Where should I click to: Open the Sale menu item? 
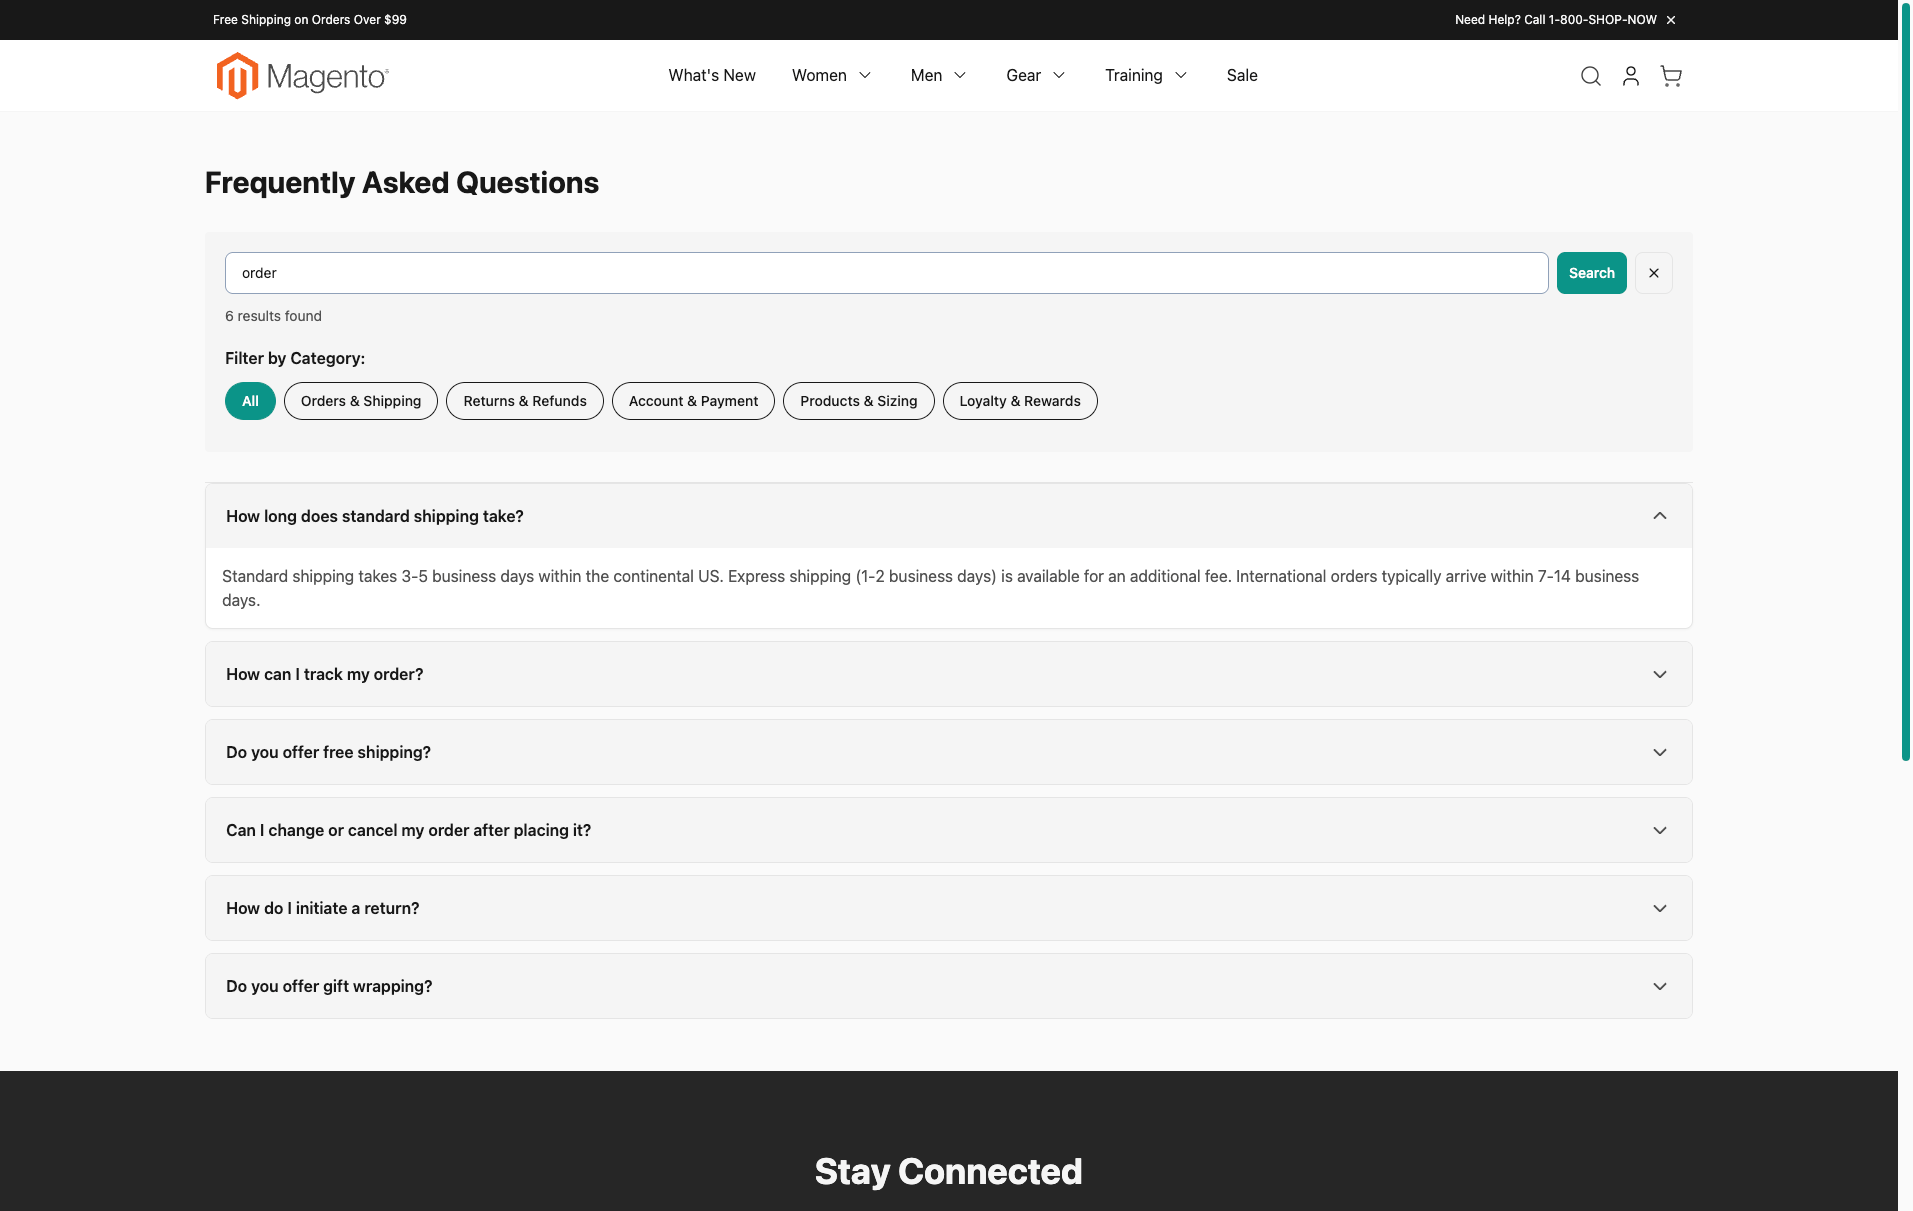pyautogui.click(x=1241, y=76)
